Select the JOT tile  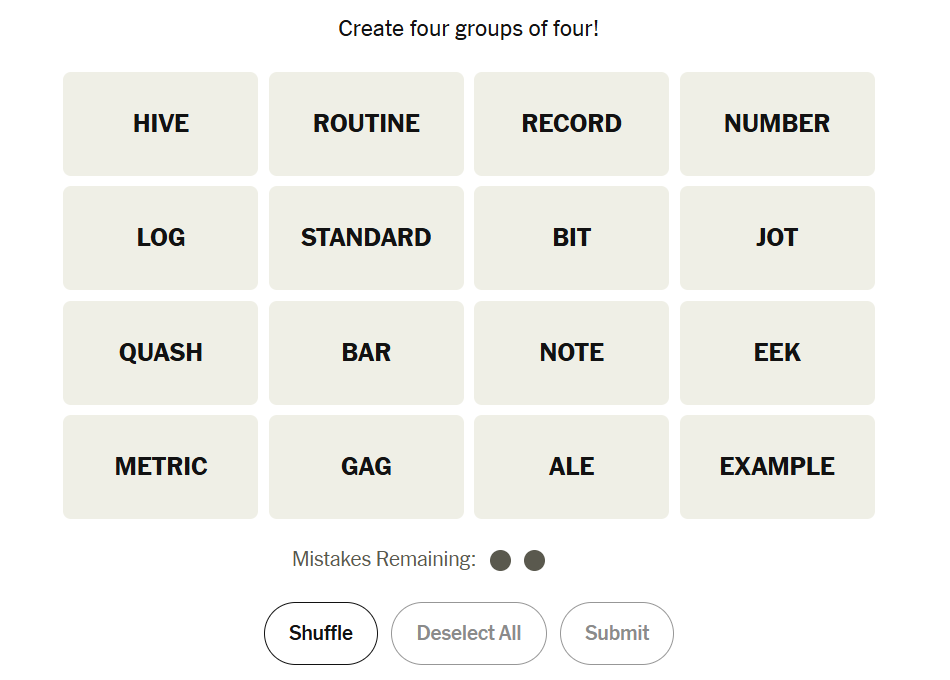pyautogui.click(x=777, y=238)
